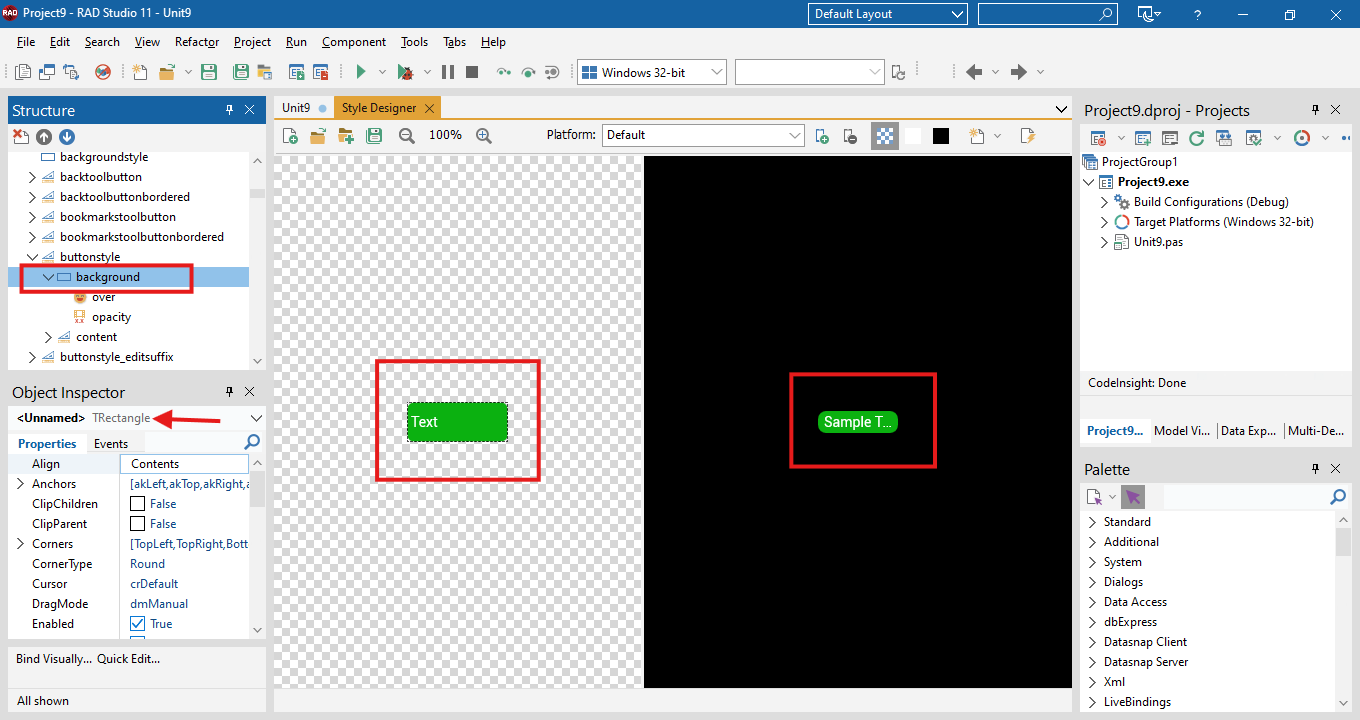Click the Forward navigation arrow
This screenshot has height=720, width=1360.
[1019, 72]
